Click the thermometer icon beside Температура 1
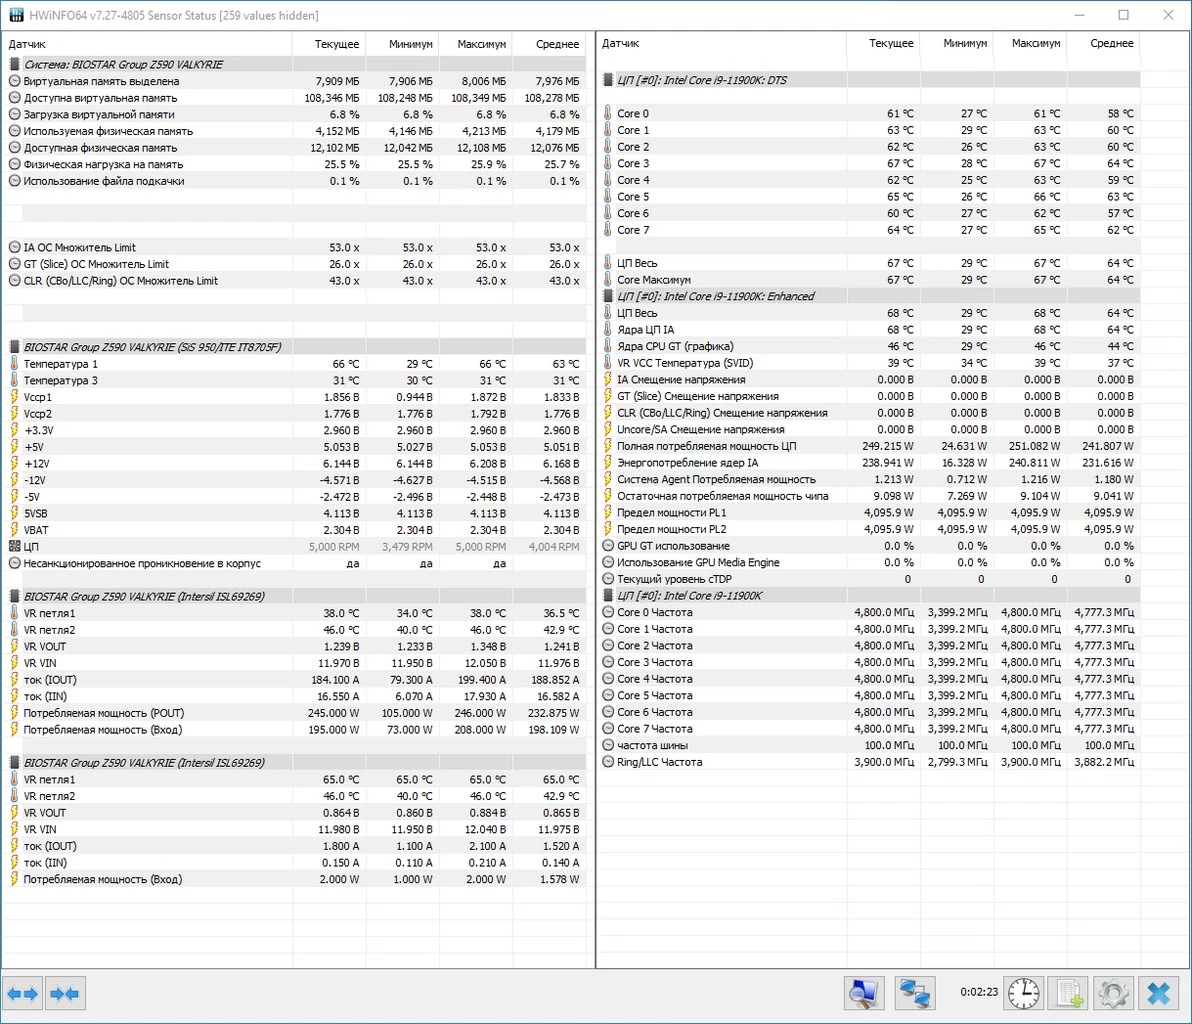The height and width of the screenshot is (1024, 1192). [14, 363]
